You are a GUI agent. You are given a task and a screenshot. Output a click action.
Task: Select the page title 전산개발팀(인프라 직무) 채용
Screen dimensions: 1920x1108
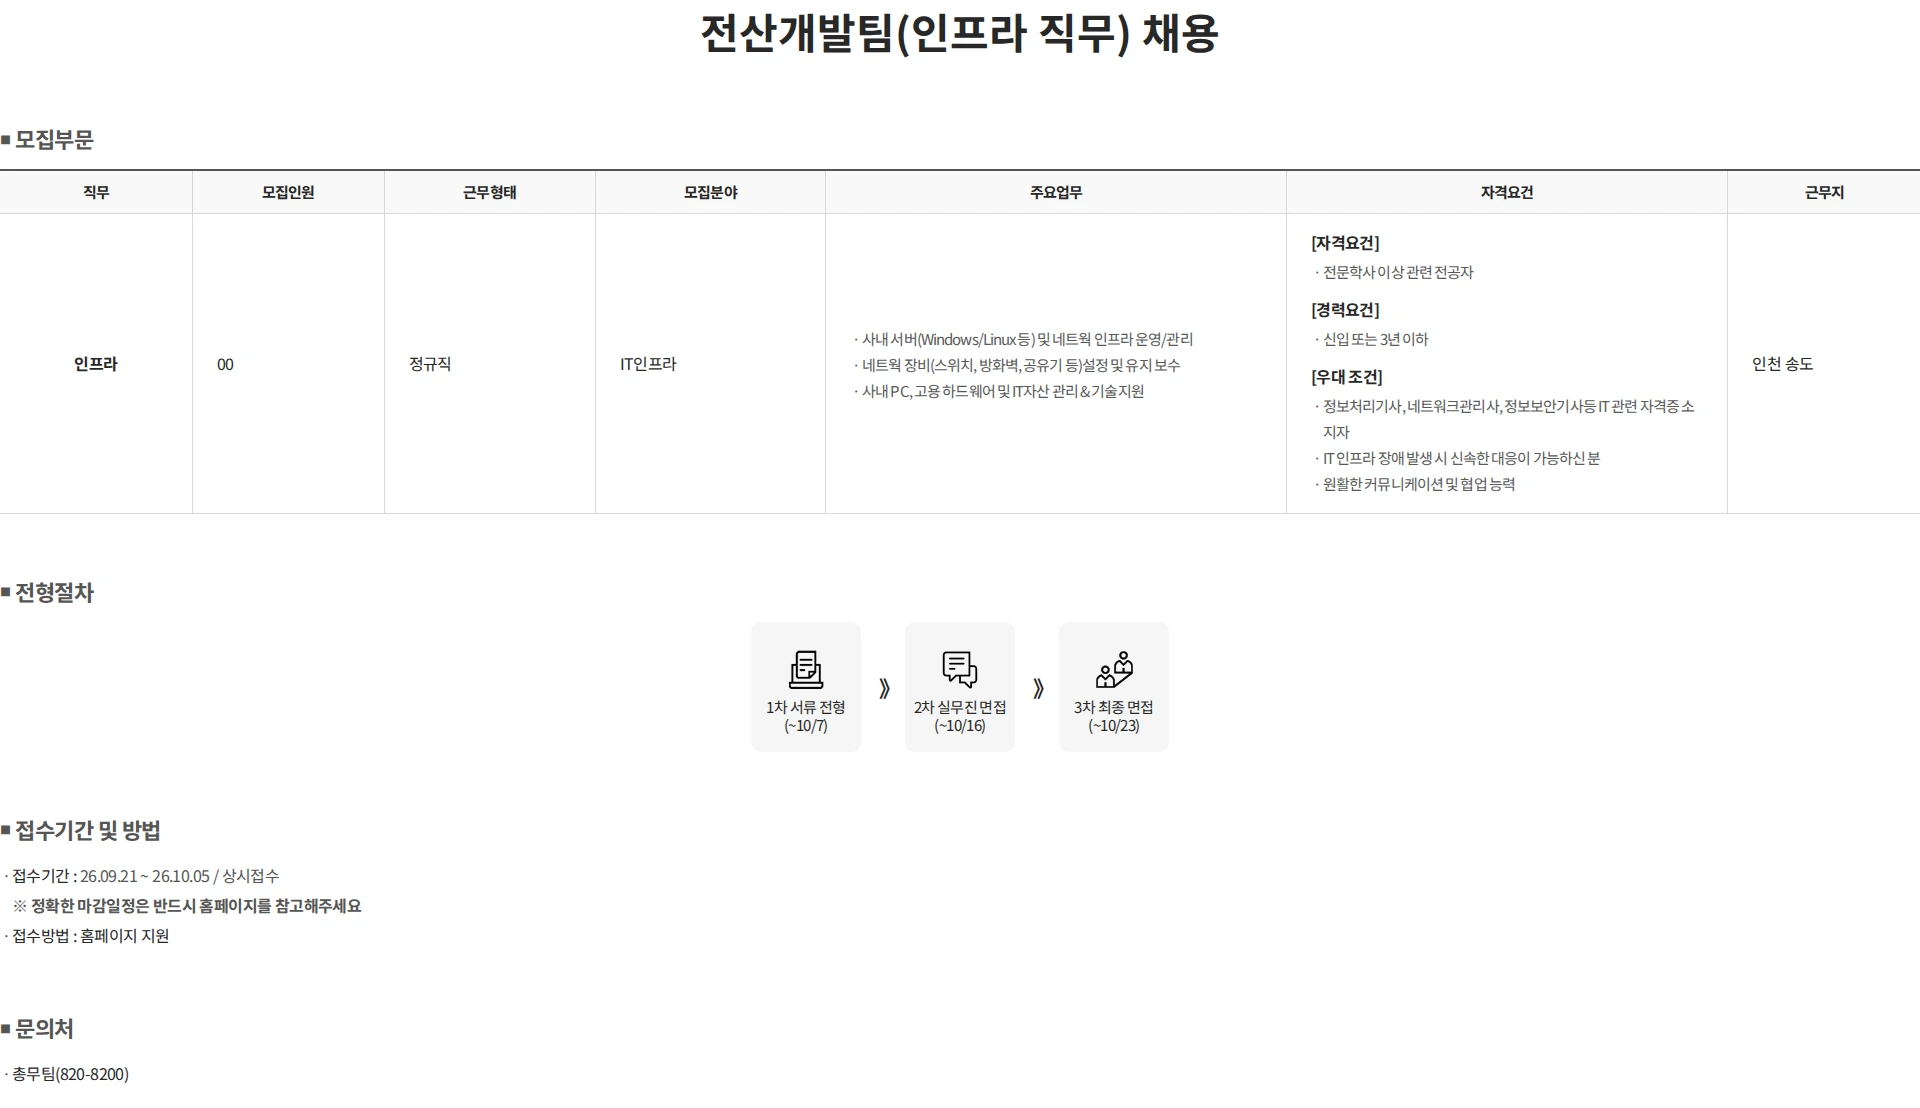pos(959,34)
